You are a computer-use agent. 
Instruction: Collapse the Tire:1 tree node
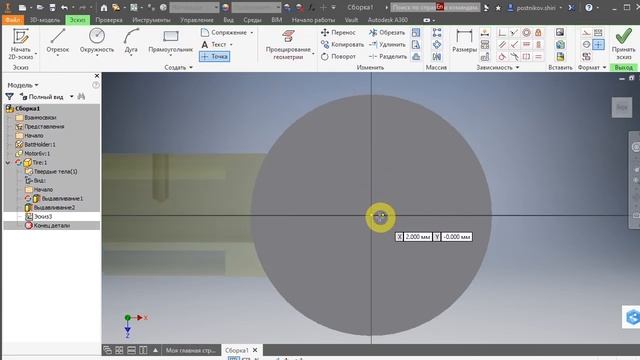click(x=8, y=162)
